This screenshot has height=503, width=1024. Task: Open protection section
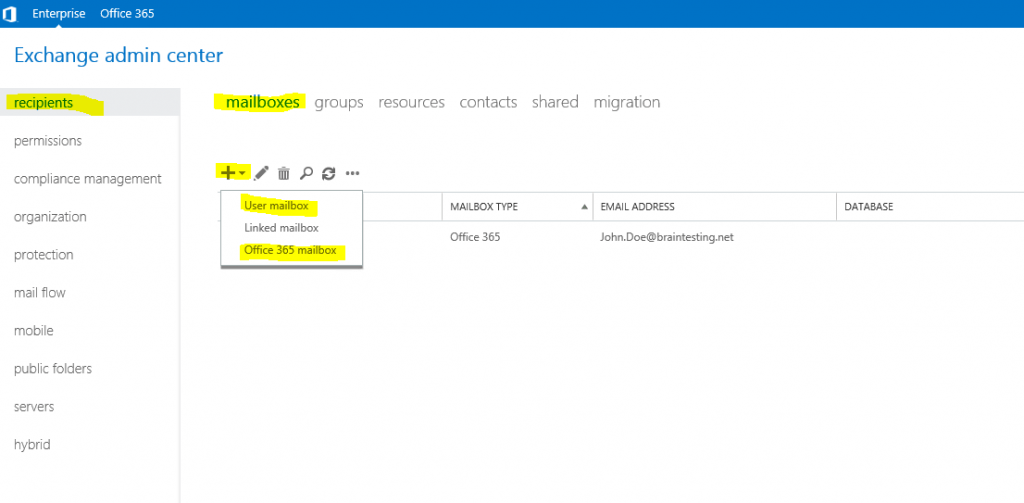[44, 254]
